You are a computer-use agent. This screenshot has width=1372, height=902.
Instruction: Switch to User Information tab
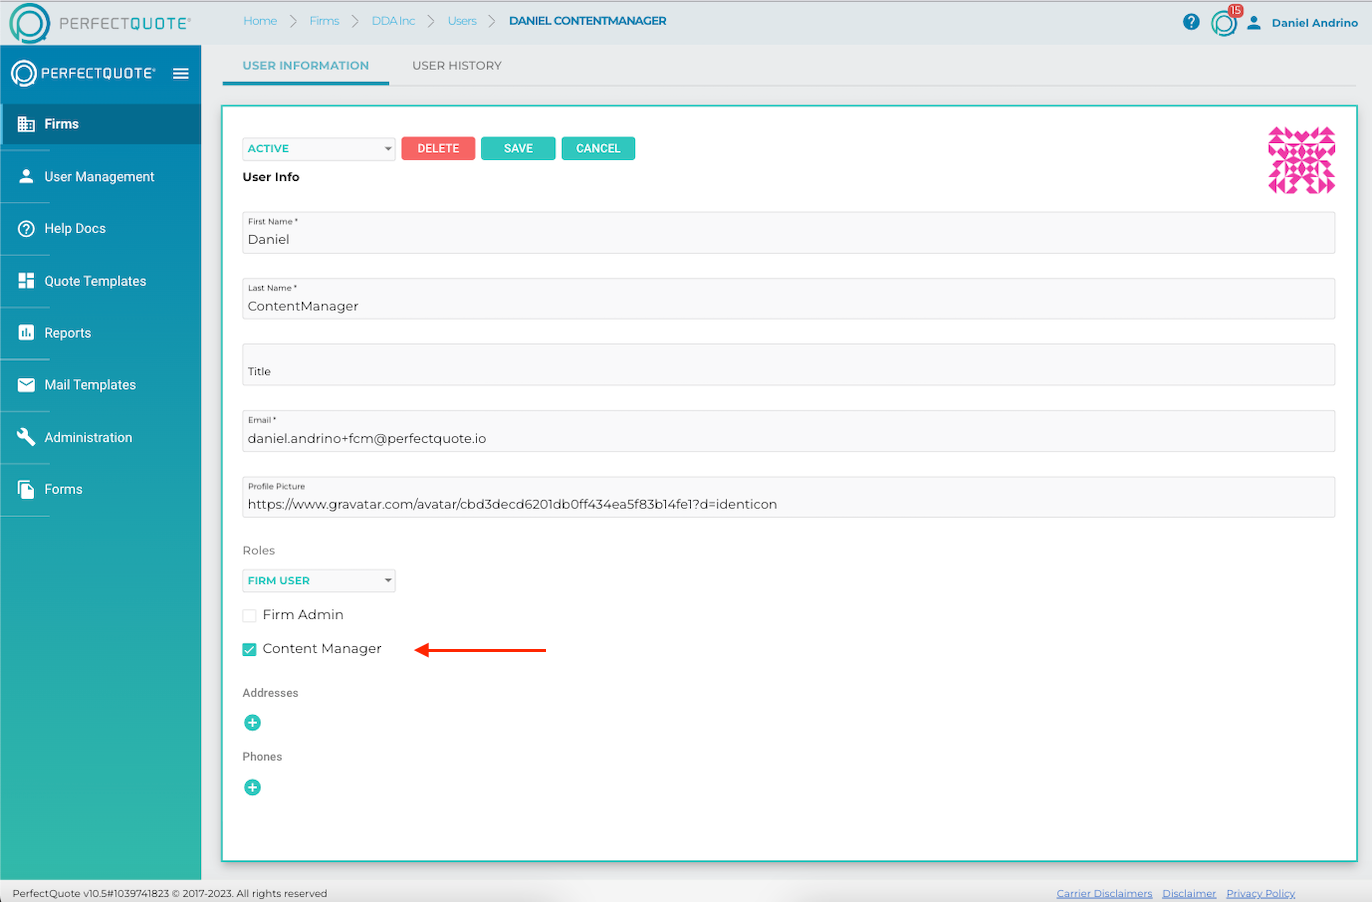coord(306,66)
